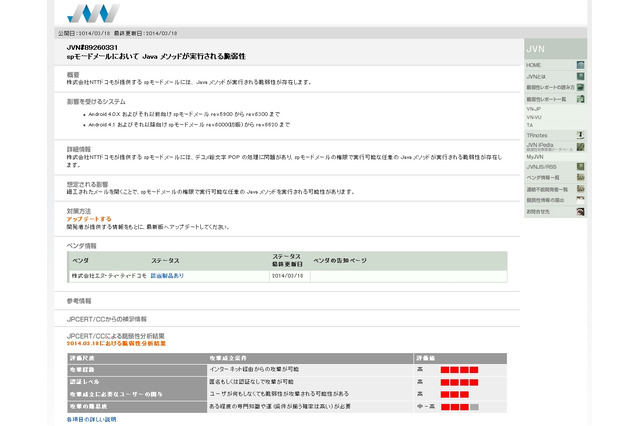Click the 対策方法 section heading
The width and height of the screenshot is (640, 426).
[79, 211]
